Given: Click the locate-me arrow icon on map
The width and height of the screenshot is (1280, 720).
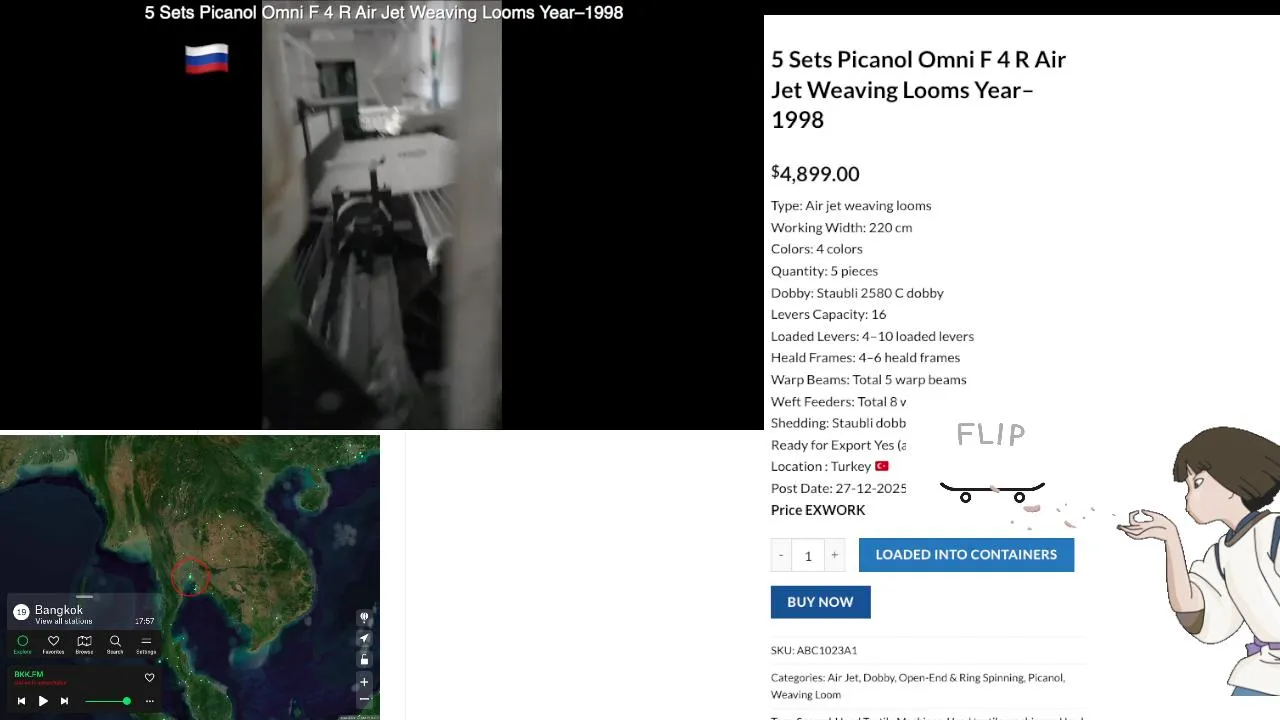Looking at the screenshot, I should click(364, 638).
